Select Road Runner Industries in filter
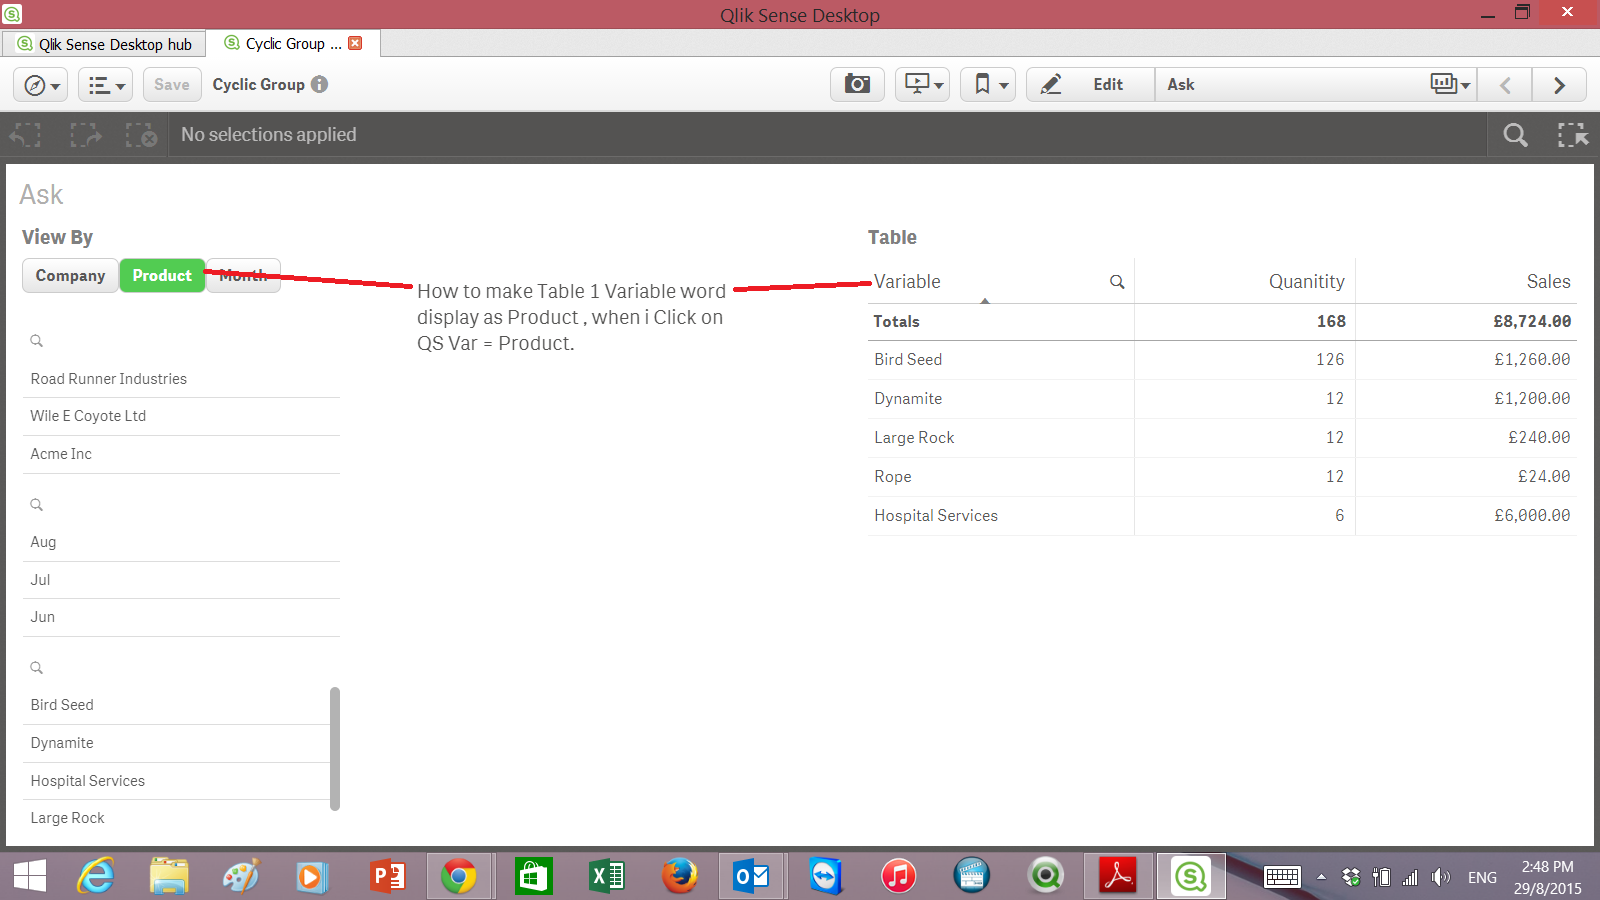 (x=181, y=379)
